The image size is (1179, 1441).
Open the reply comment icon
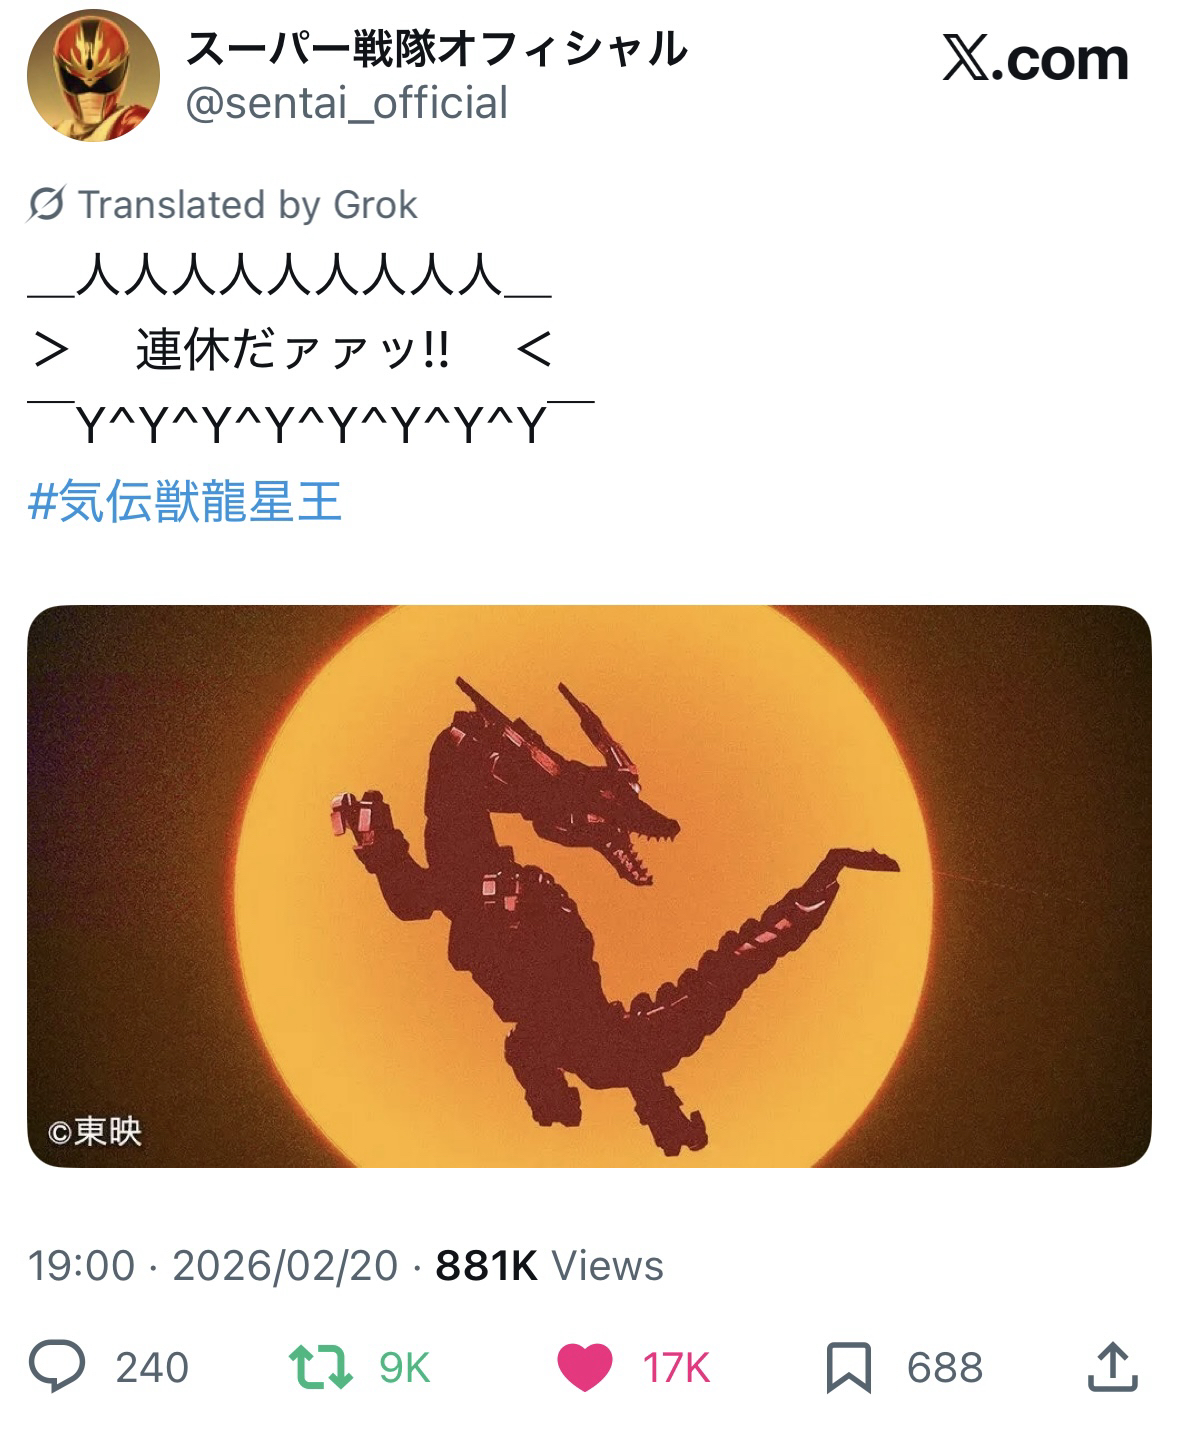[56, 1366]
